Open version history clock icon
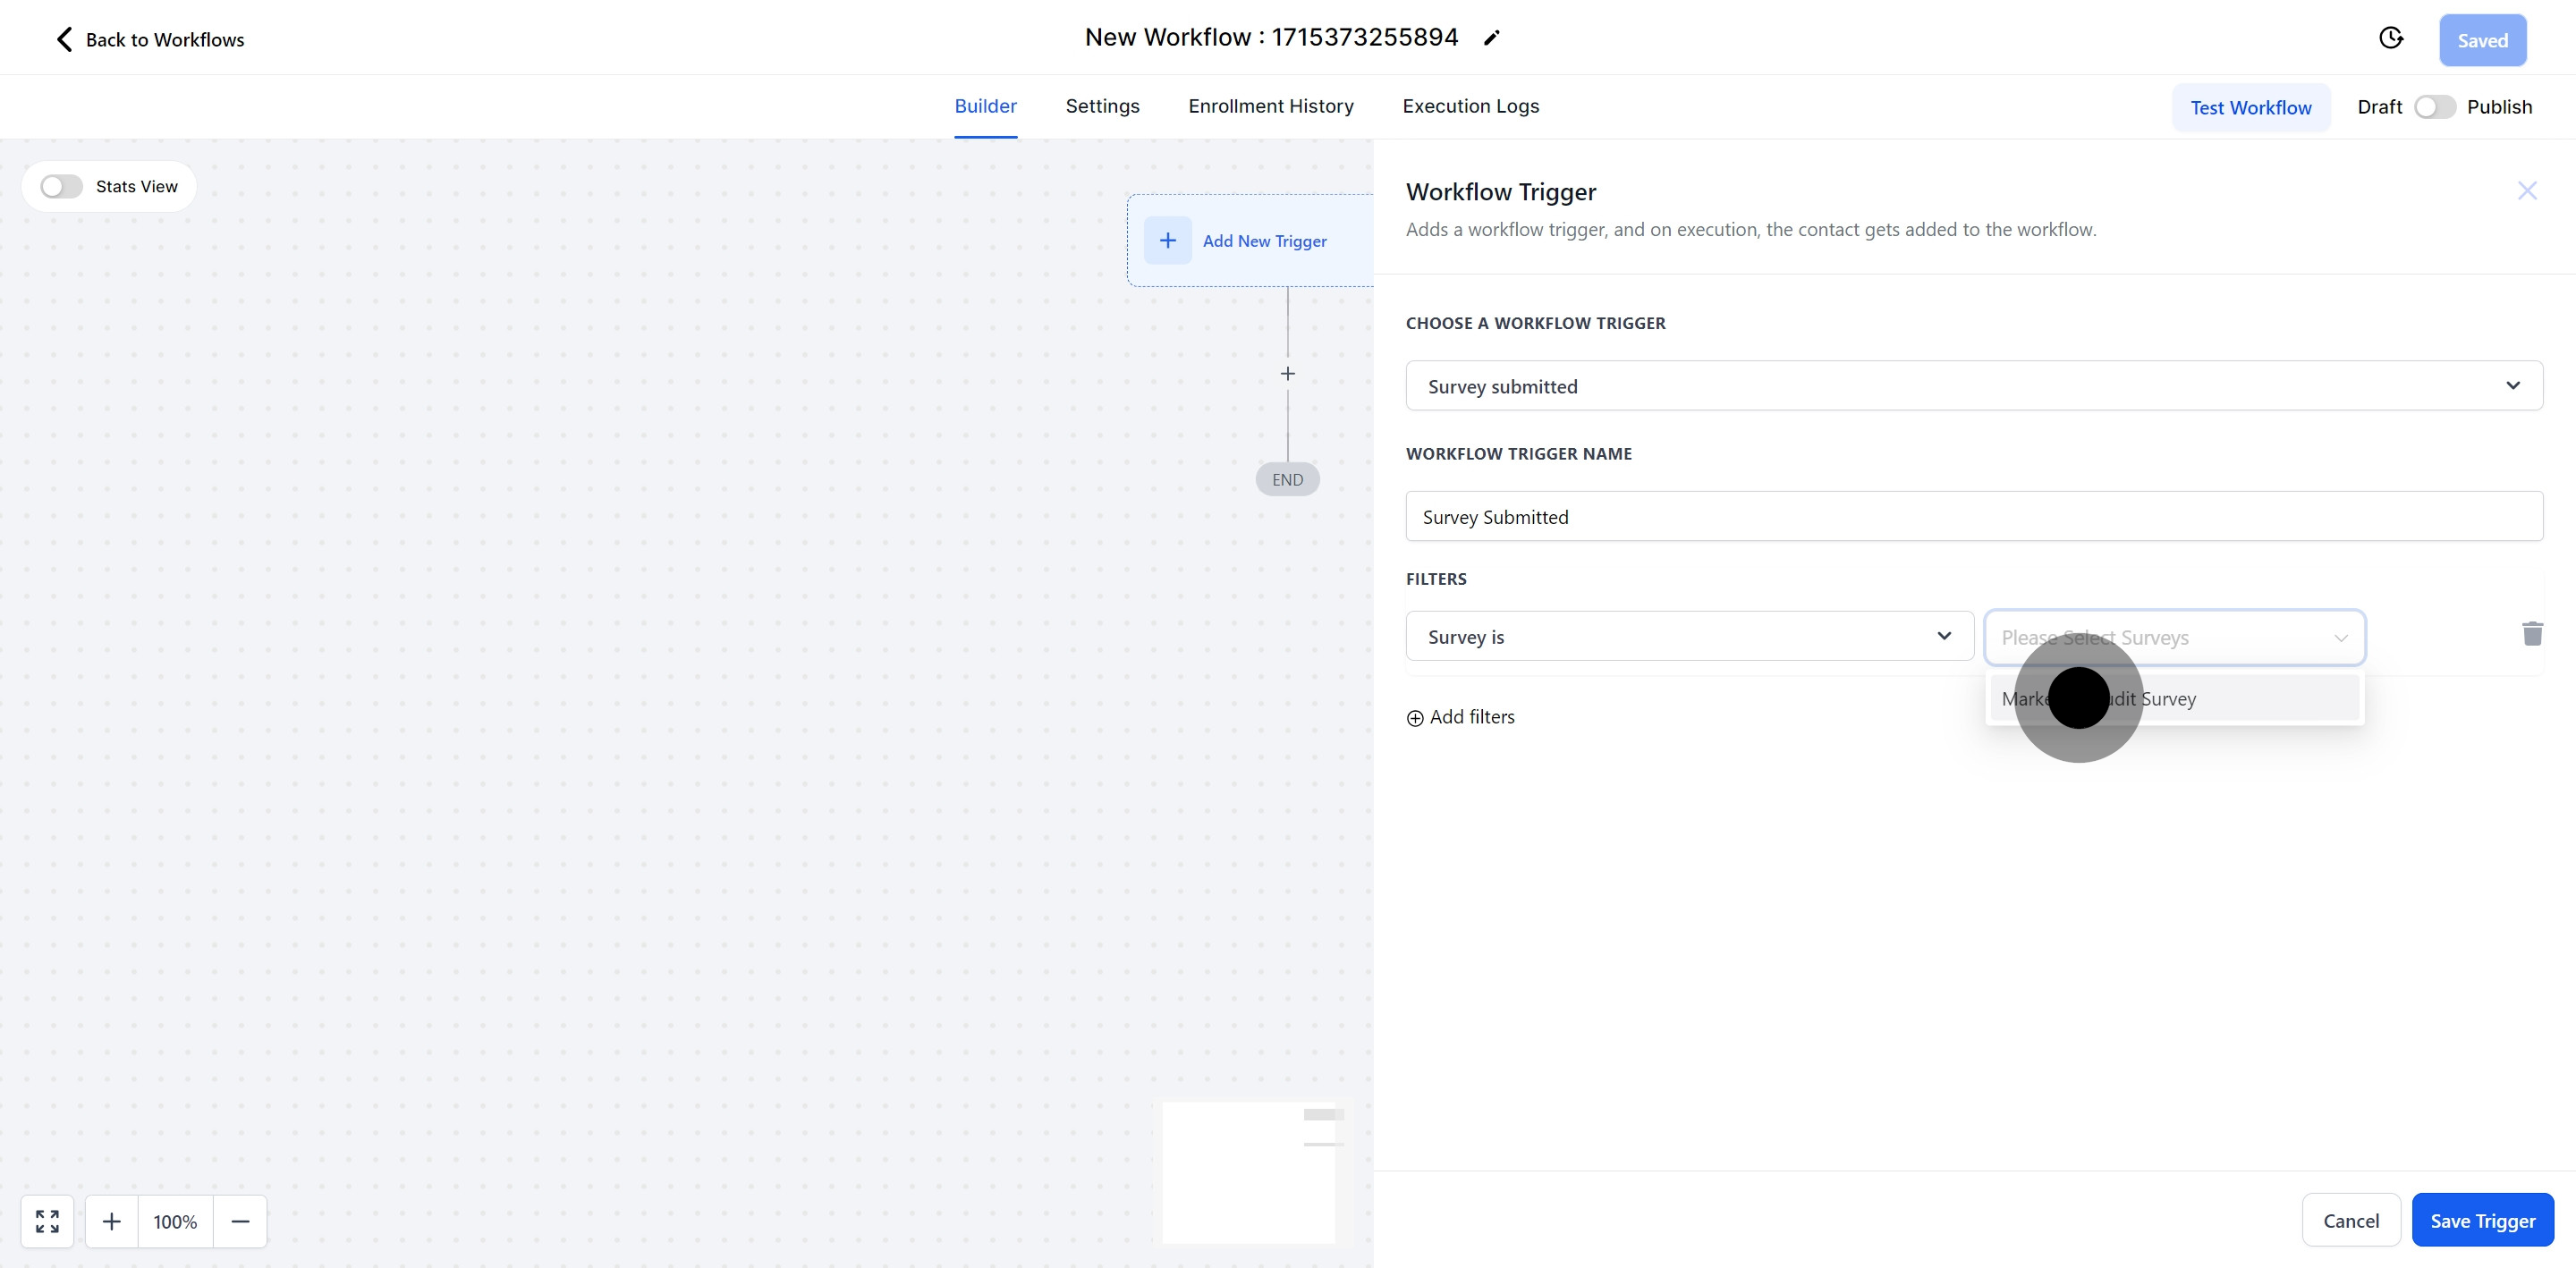This screenshot has height=1268, width=2576. [2390, 39]
